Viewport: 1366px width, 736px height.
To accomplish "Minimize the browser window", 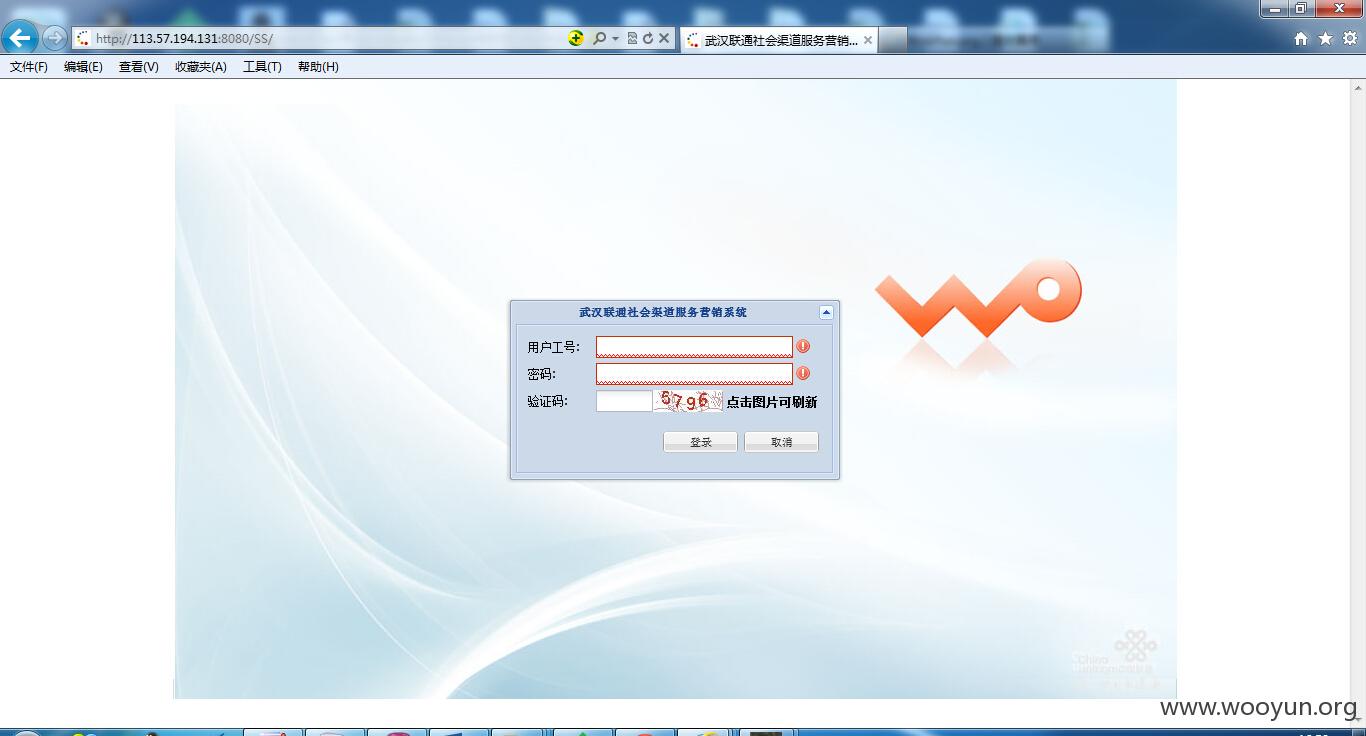I will (x=1274, y=9).
